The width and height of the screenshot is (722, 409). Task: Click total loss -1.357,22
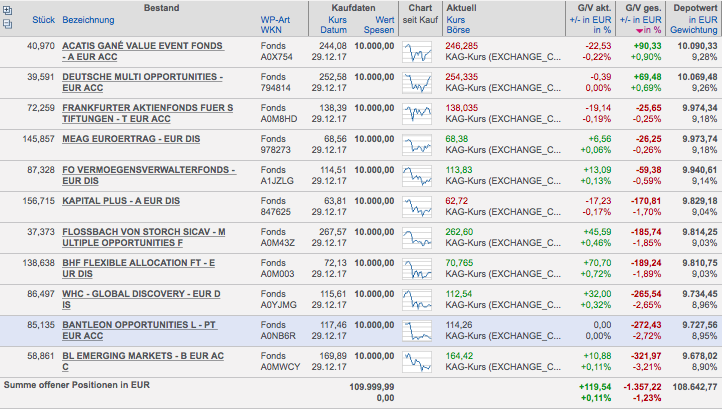coord(642,387)
